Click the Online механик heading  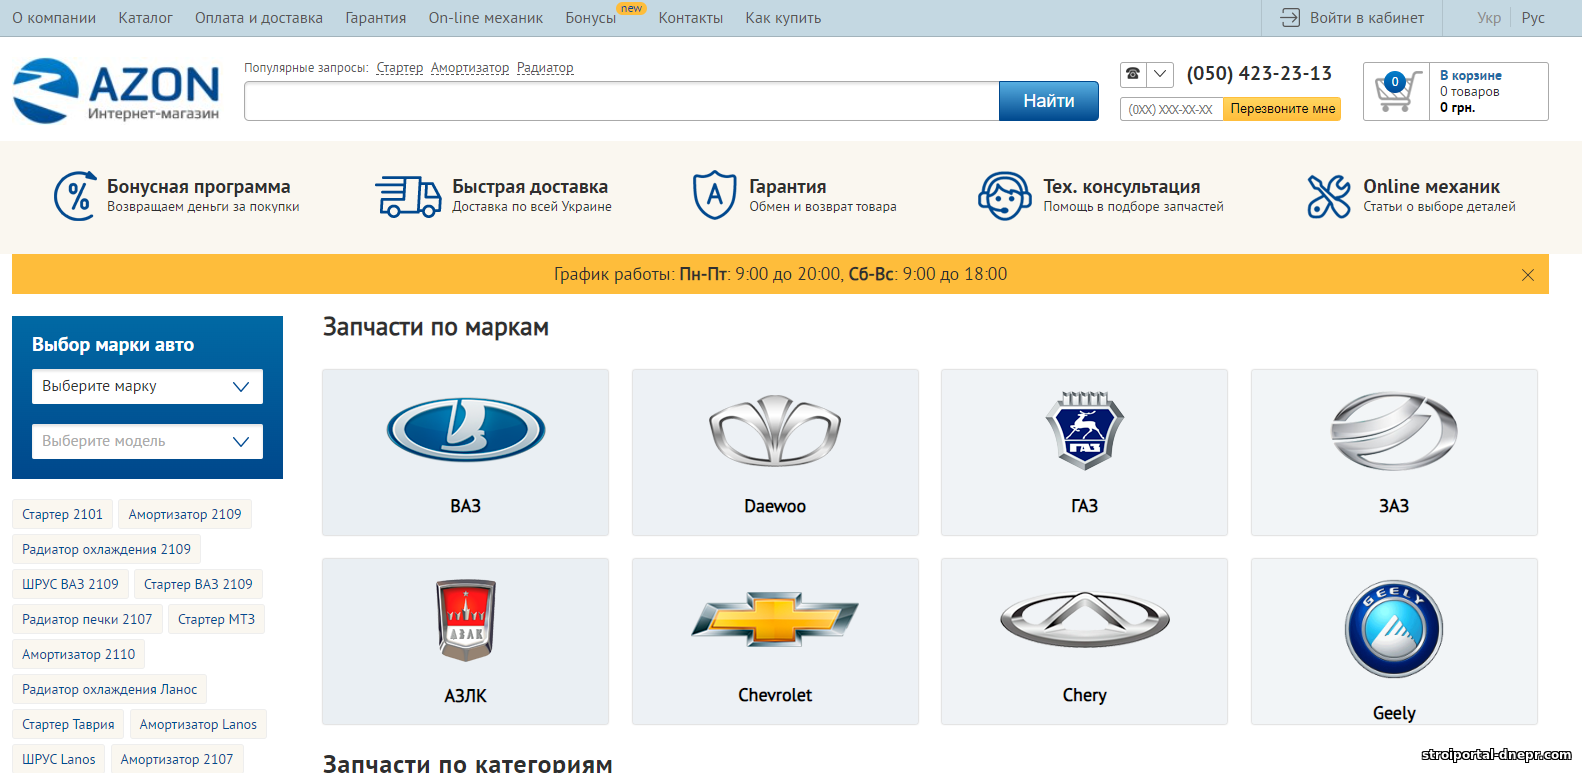[x=1432, y=187]
